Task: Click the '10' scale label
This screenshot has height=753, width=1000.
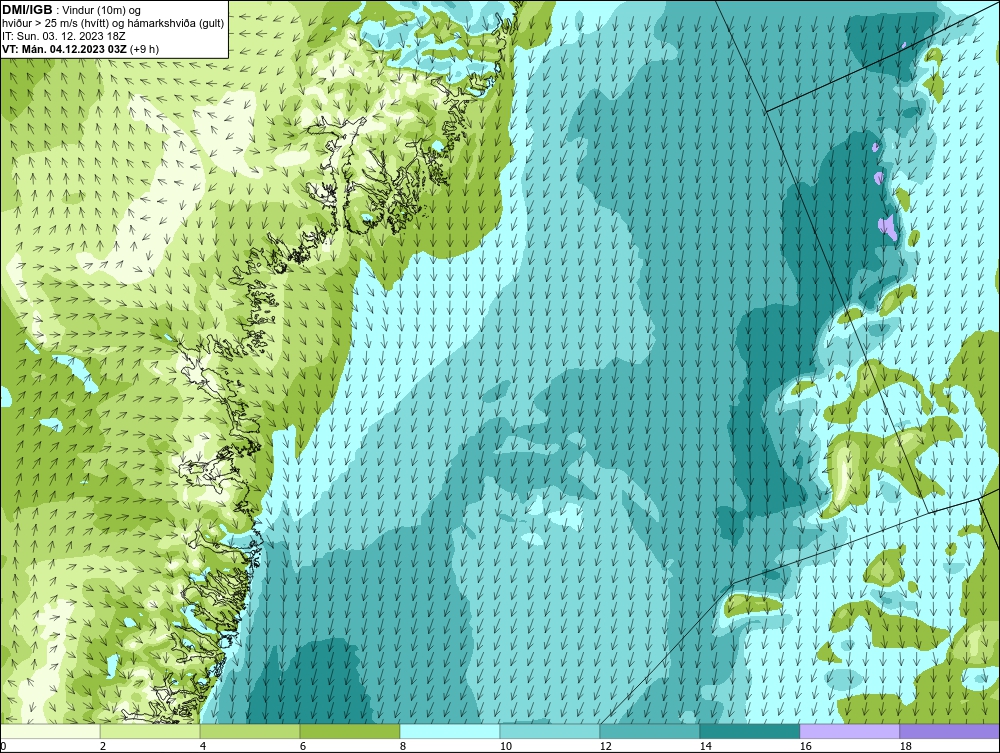Action: click(506, 746)
